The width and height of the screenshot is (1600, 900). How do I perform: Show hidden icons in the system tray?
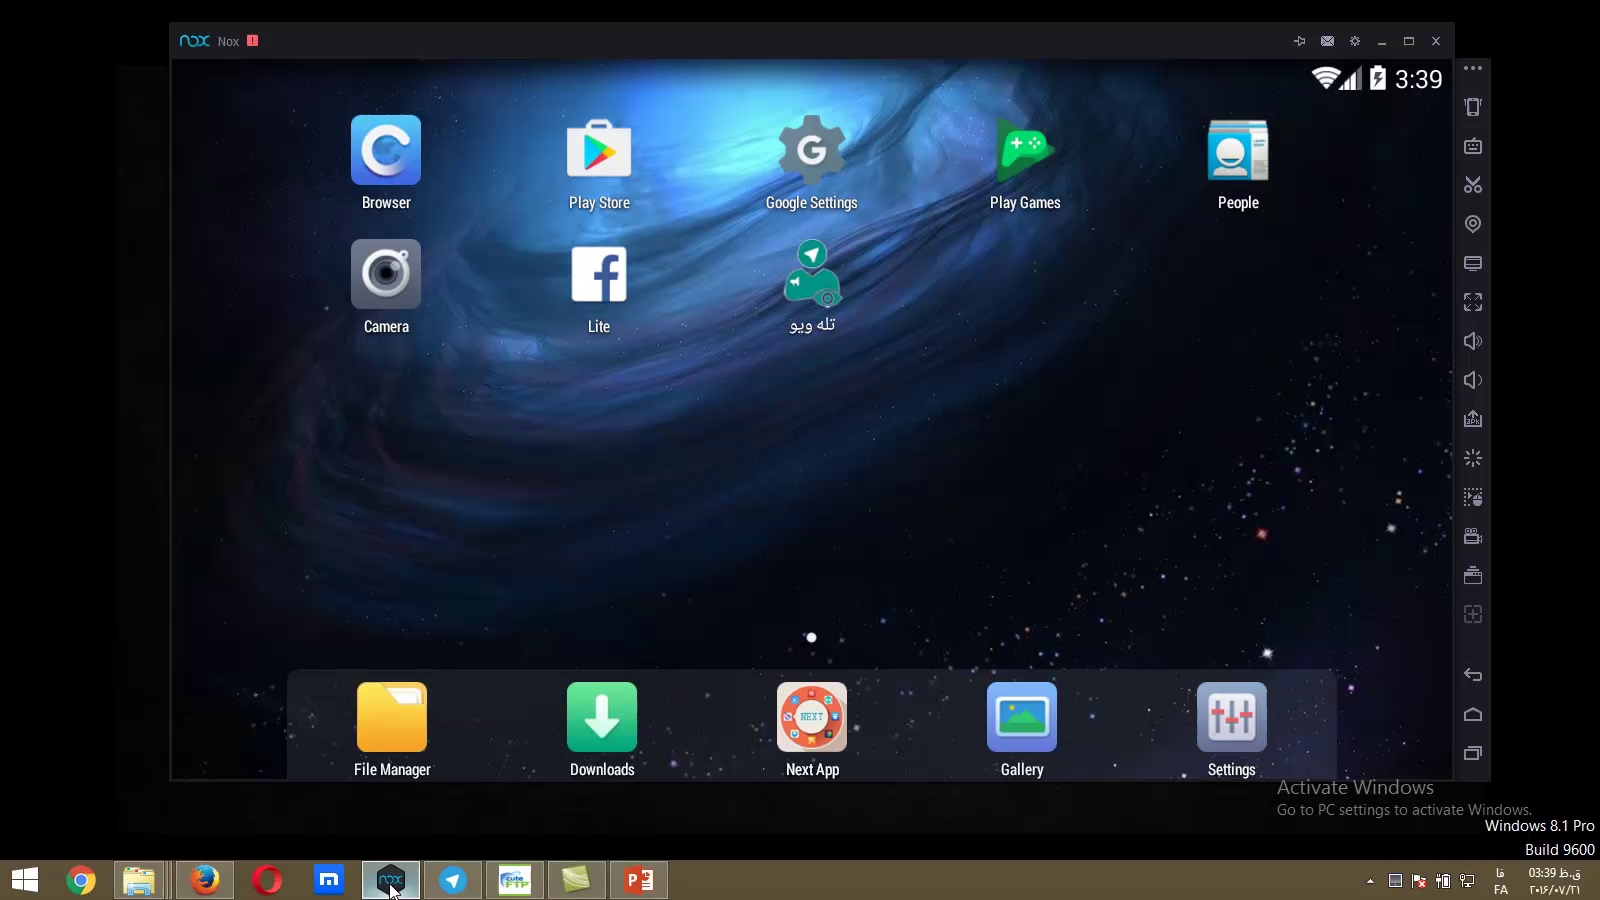tap(1370, 881)
